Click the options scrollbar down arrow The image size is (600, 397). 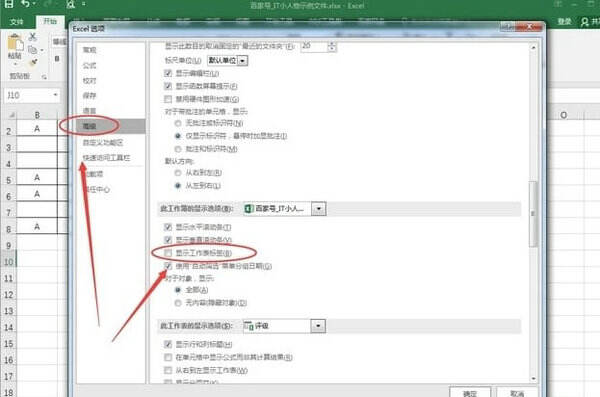(533, 379)
